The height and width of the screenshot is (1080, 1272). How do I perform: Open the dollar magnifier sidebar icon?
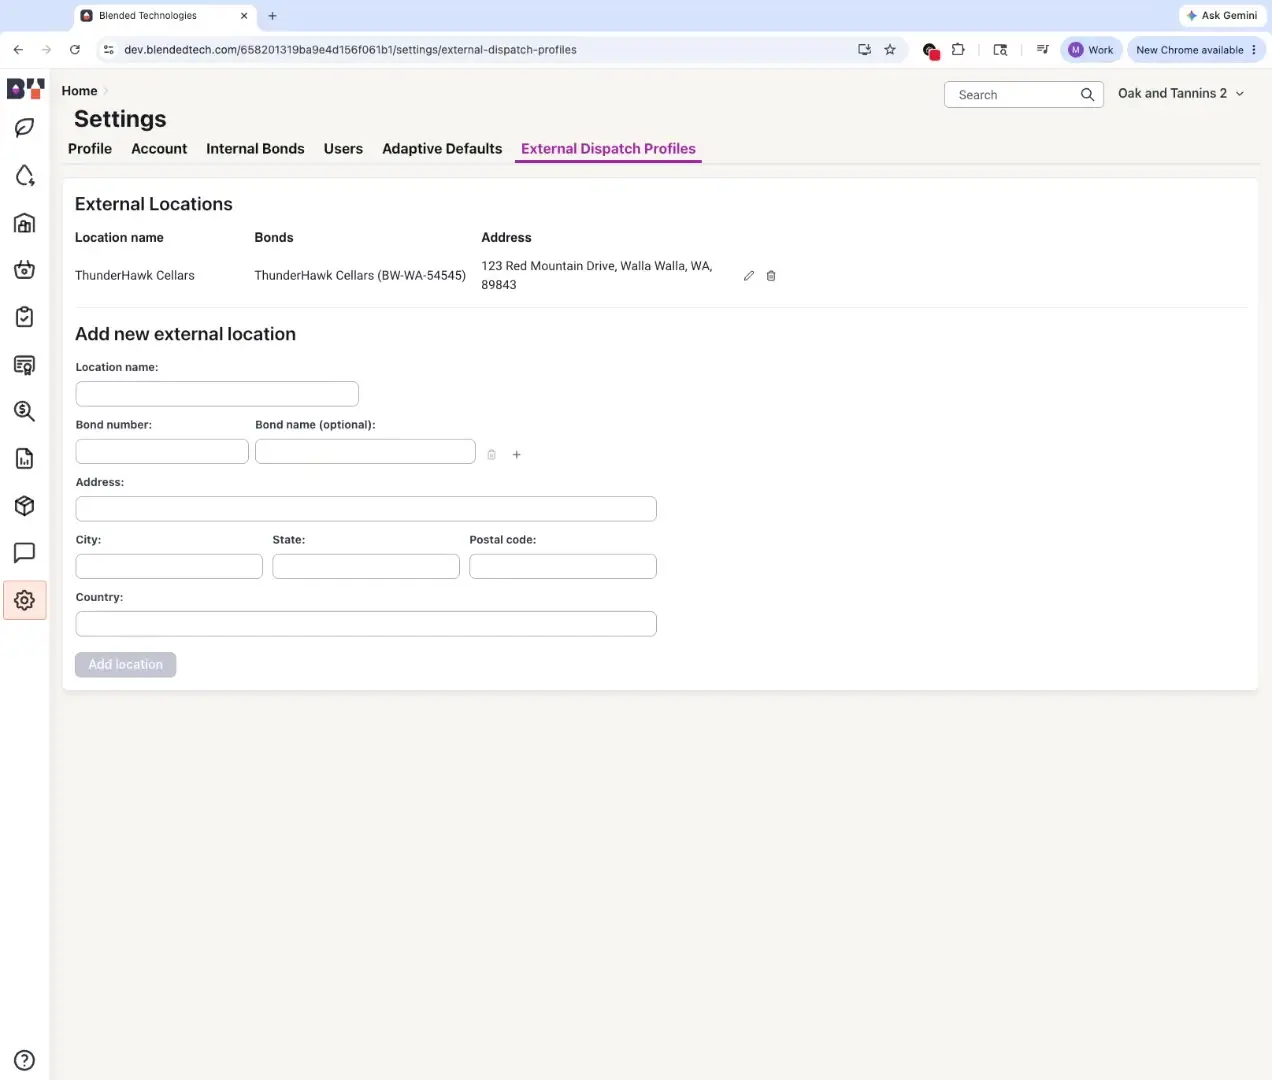(25, 411)
